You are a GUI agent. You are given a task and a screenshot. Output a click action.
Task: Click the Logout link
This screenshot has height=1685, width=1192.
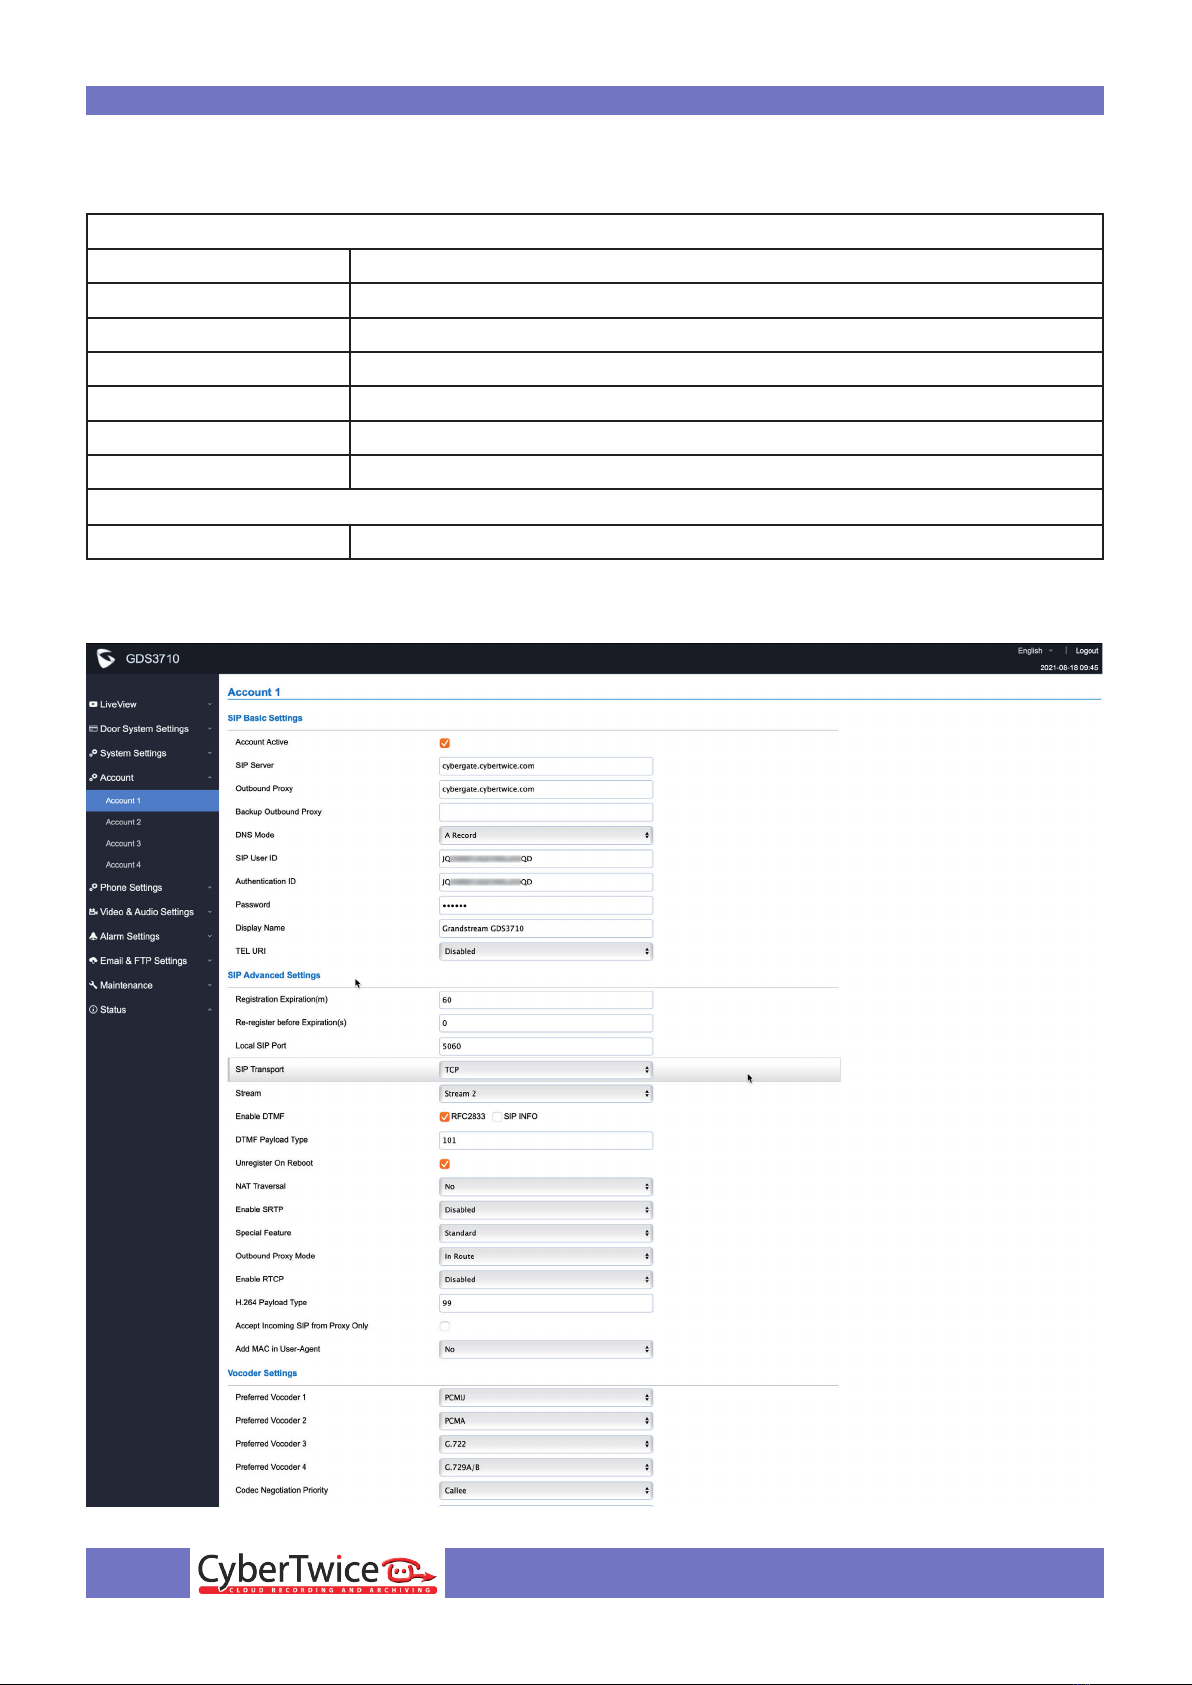pyautogui.click(x=1086, y=651)
